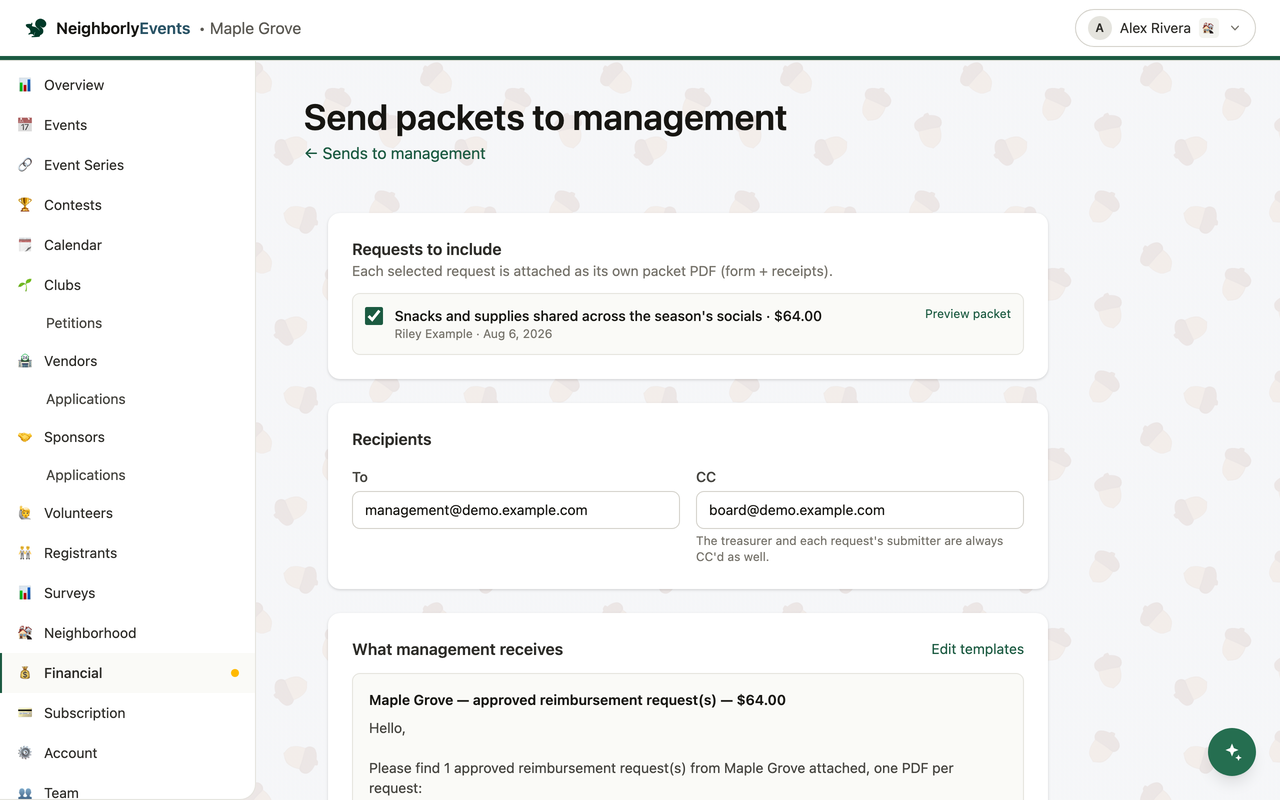
Task: Click the email subject line showing $64.00
Action: pyautogui.click(x=577, y=700)
